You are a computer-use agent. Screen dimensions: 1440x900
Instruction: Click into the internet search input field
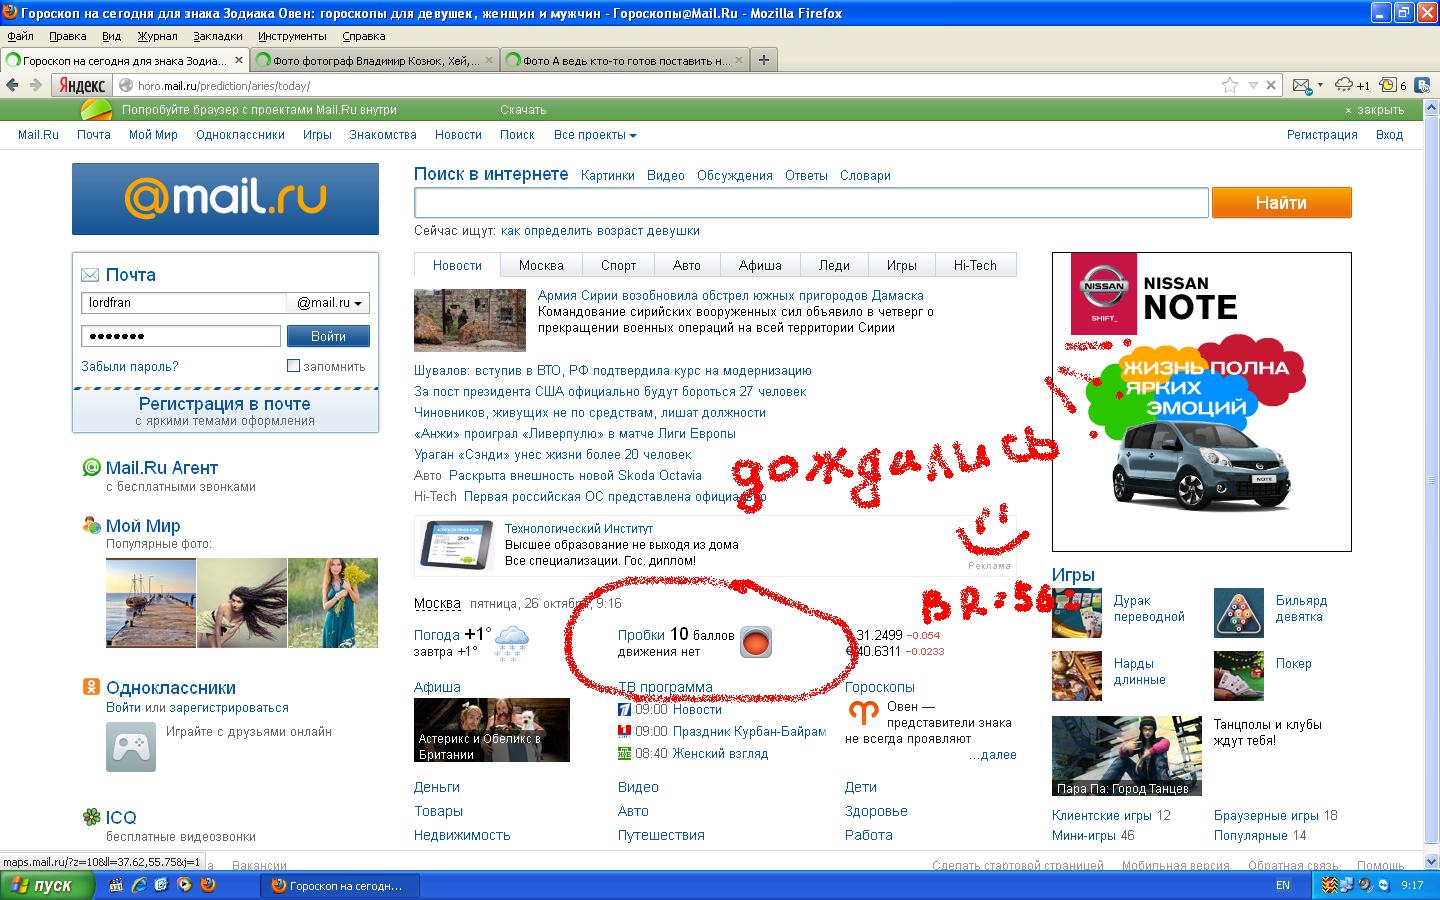[x=811, y=203]
